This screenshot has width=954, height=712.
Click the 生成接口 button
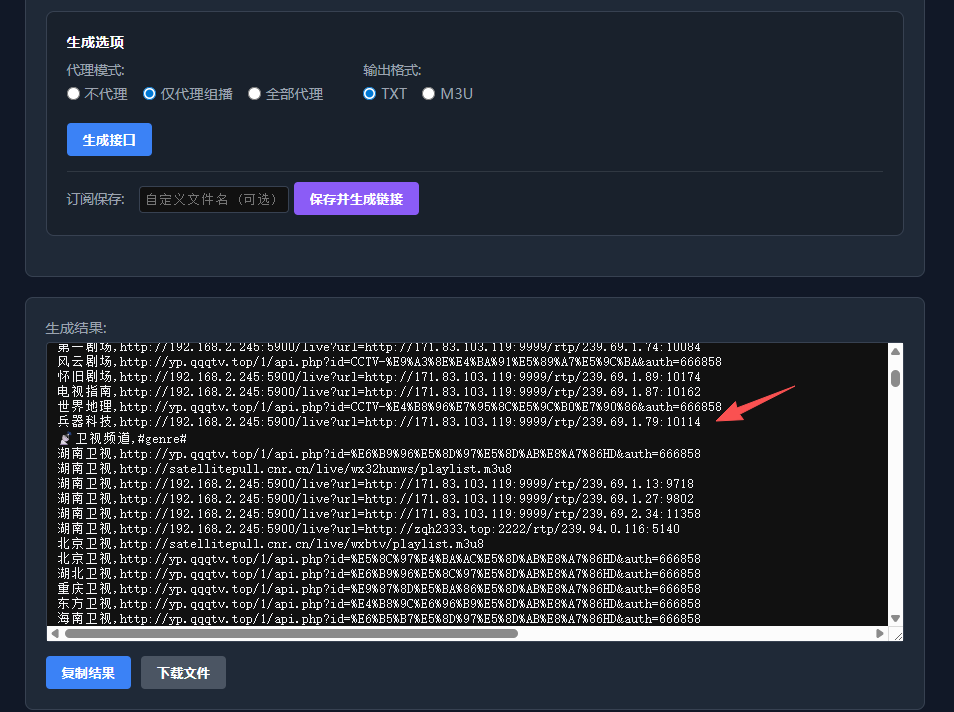(109, 139)
